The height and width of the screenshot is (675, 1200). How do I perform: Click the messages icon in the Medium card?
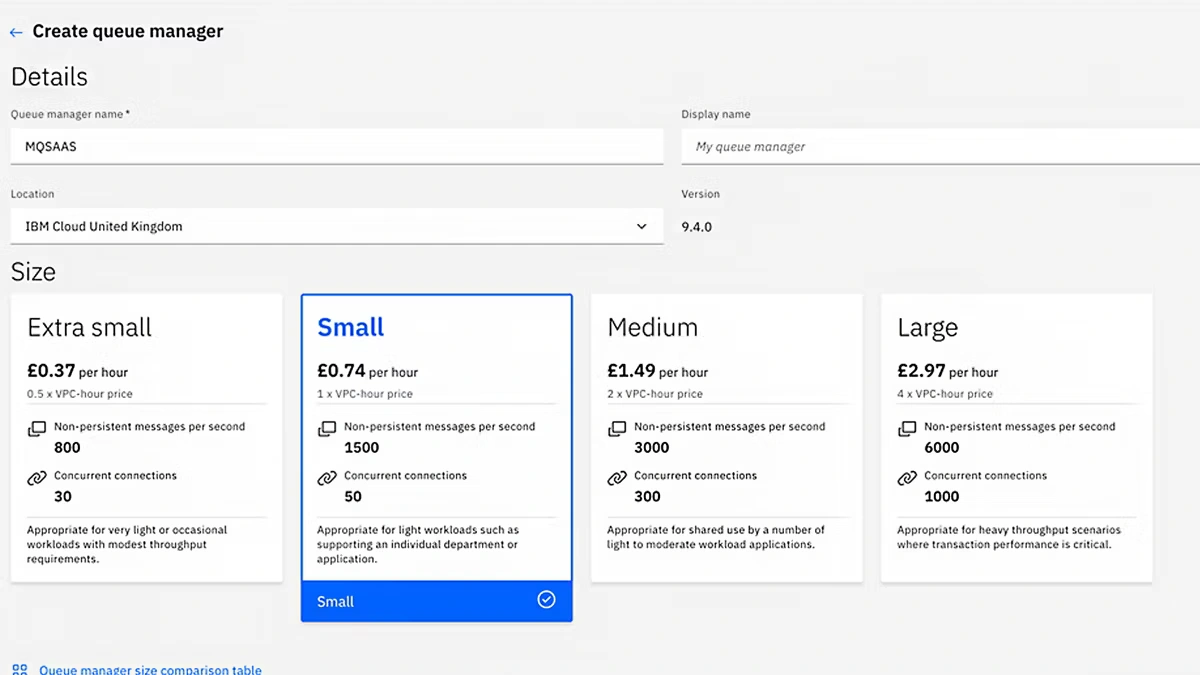[617, 429]
